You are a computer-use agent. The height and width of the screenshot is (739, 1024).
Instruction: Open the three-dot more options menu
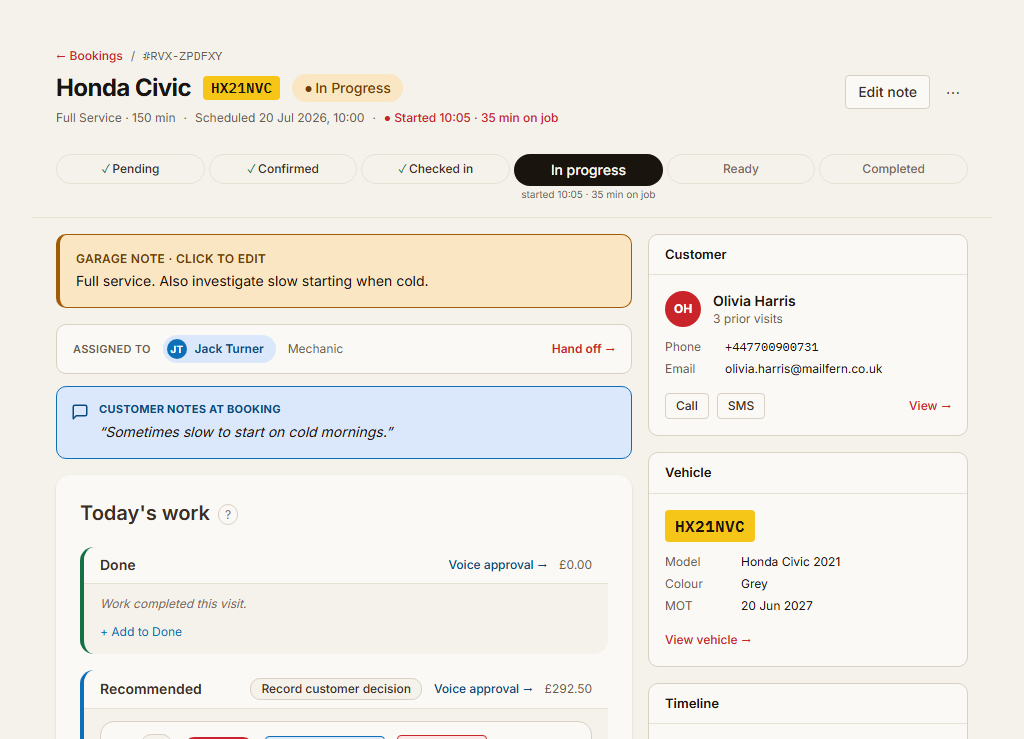tap(953, 92)
